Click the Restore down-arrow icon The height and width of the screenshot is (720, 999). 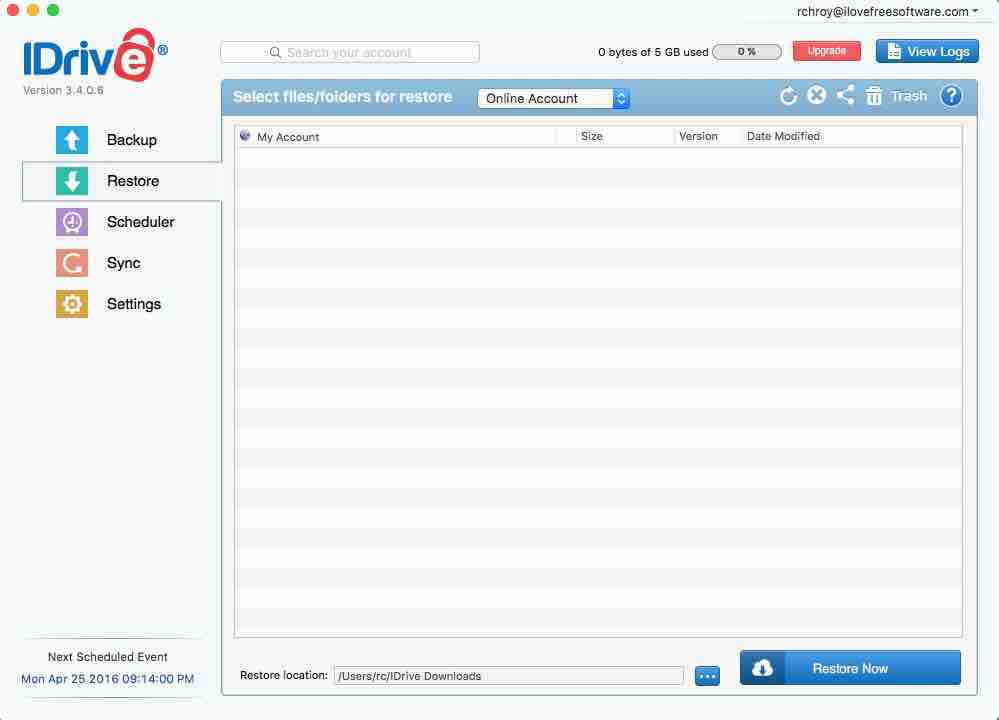coord(72,181)
